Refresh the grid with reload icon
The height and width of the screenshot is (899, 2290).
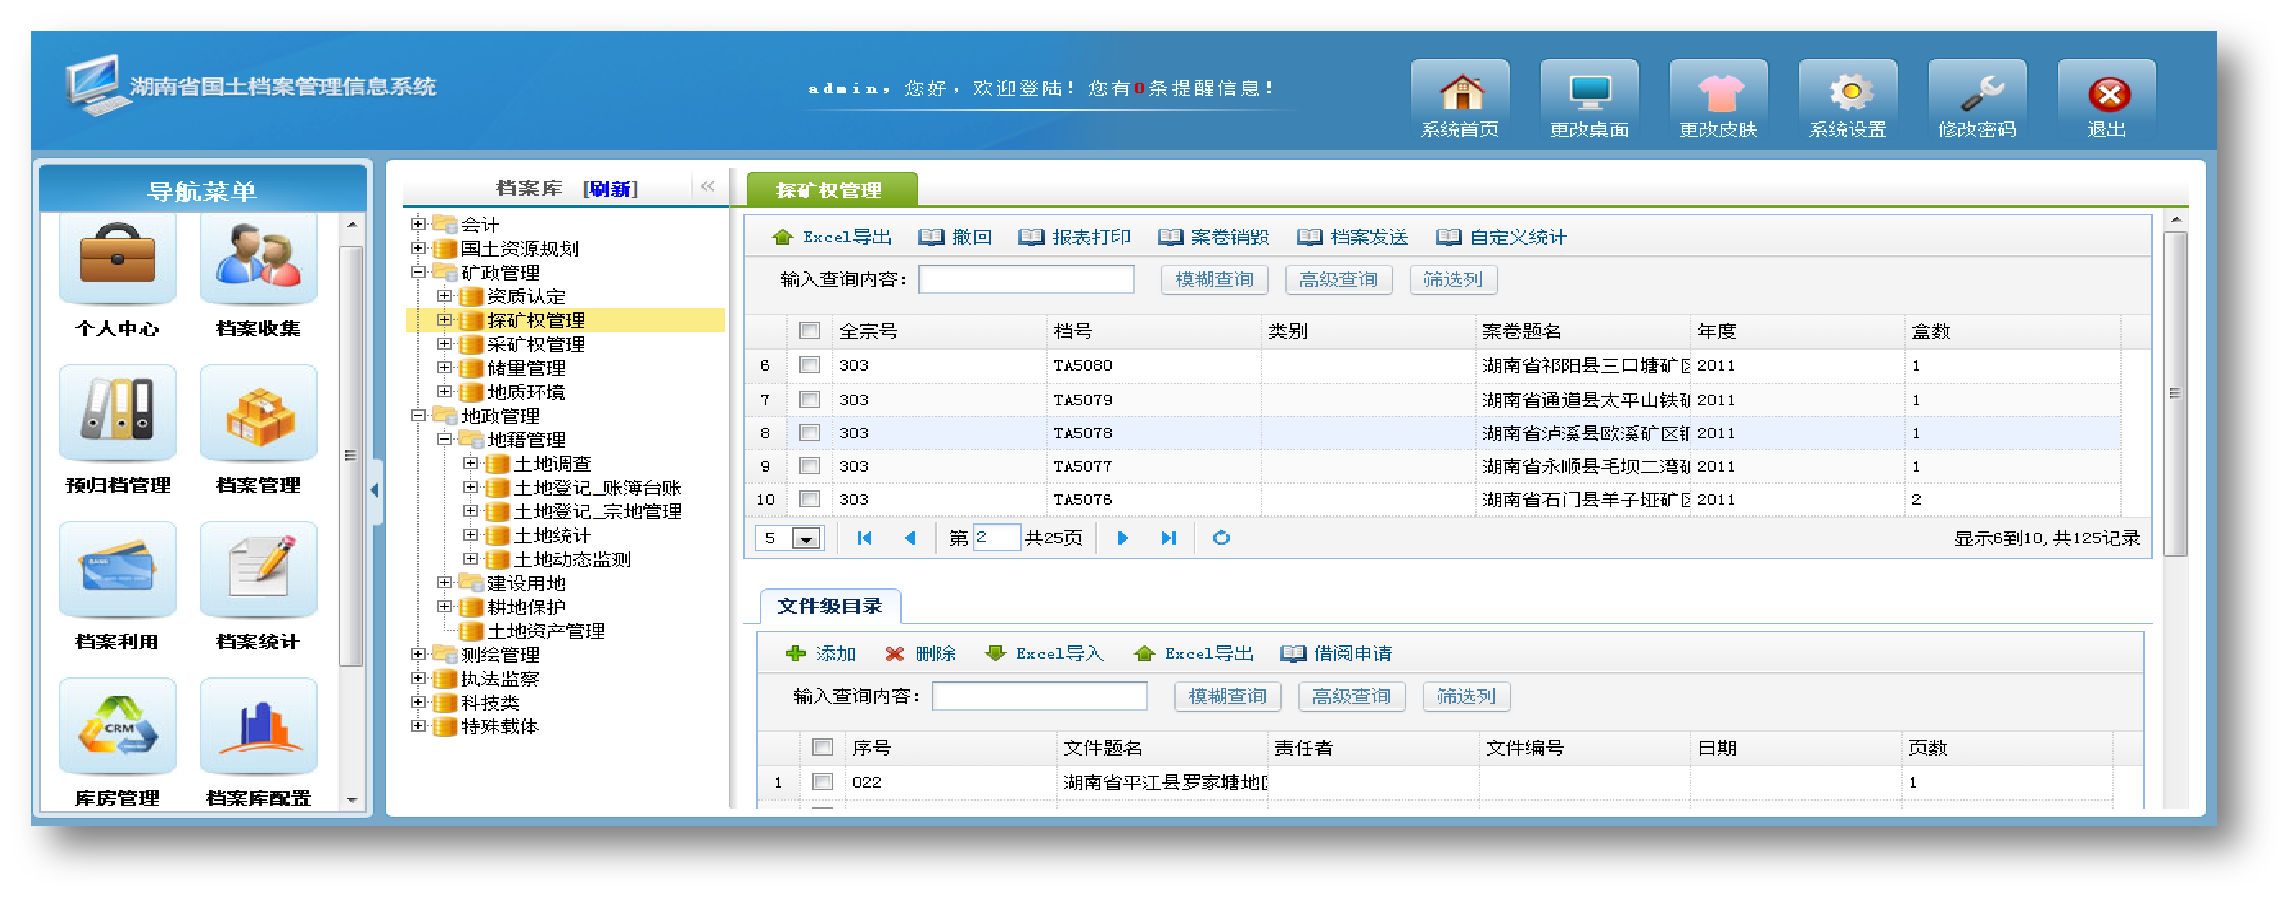coord(1221,538)
